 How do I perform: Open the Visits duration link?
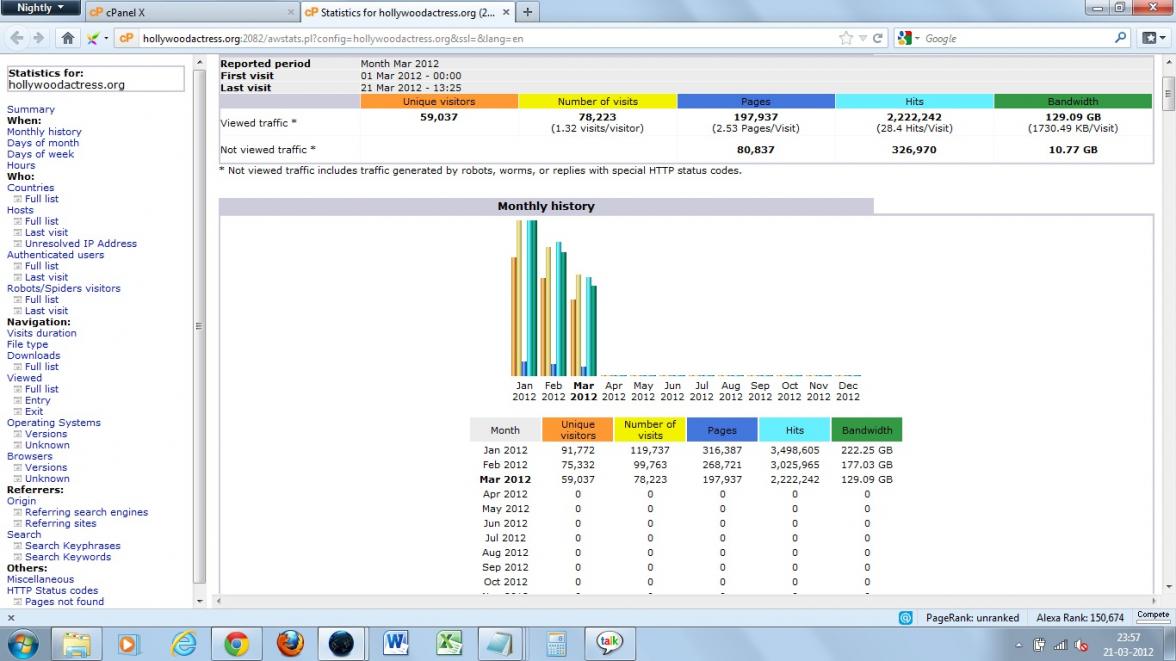(x=42, y=334)
